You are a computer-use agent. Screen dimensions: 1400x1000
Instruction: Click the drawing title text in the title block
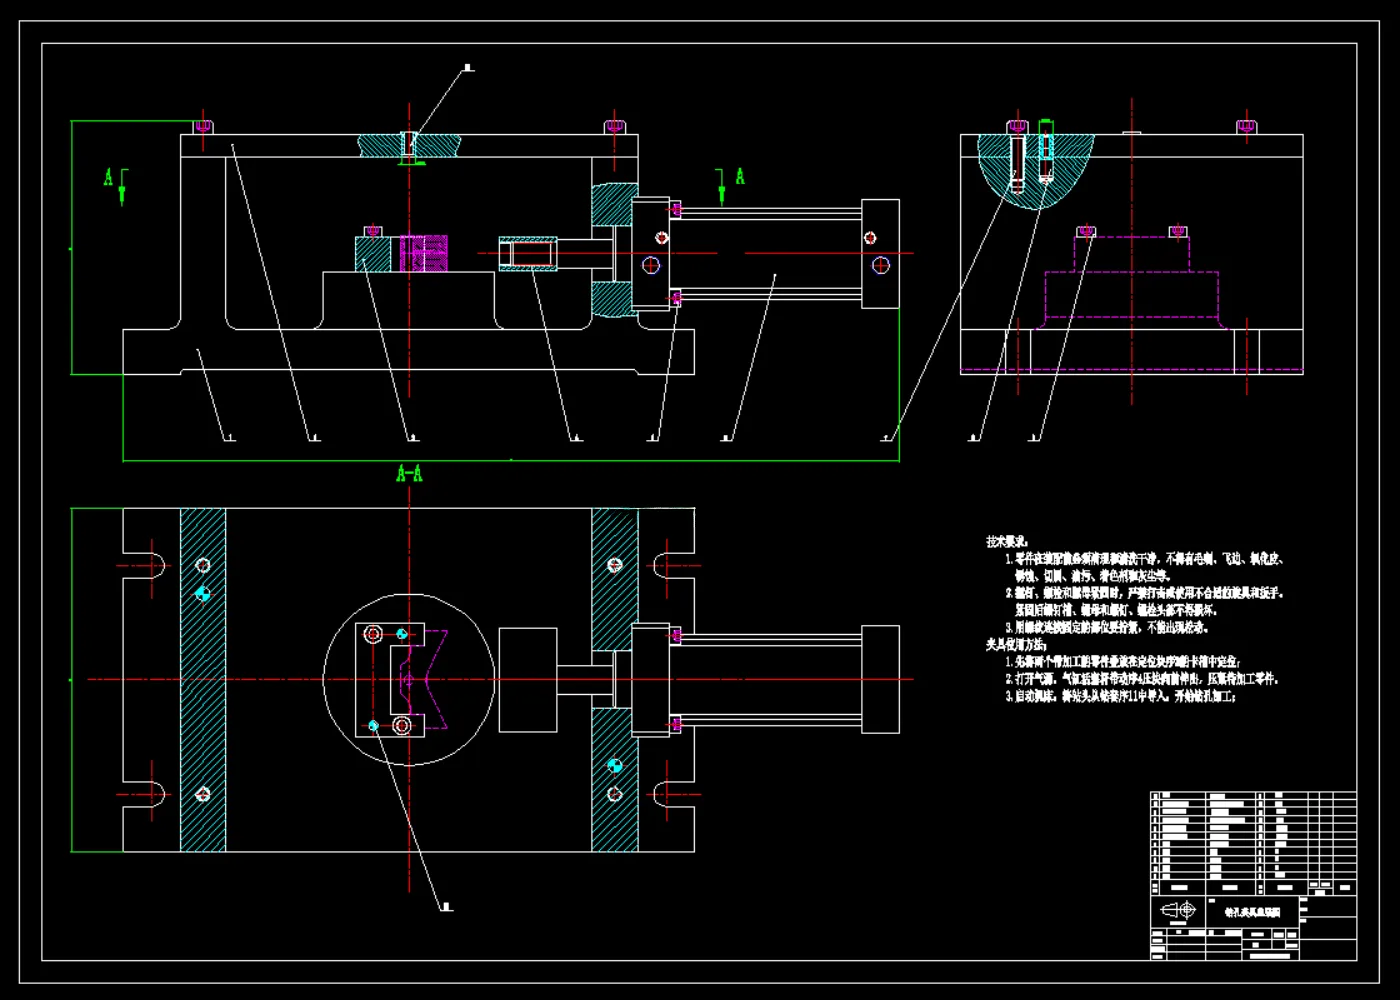coord(1252,913)
